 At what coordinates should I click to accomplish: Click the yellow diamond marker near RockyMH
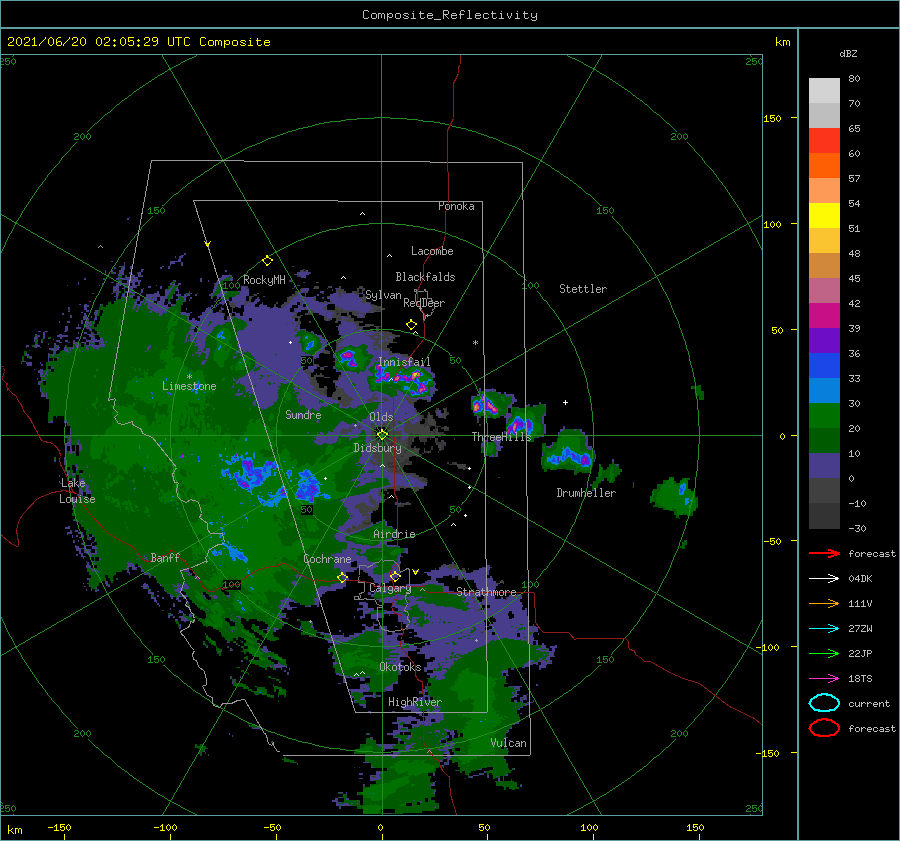(x=267, y=261)
